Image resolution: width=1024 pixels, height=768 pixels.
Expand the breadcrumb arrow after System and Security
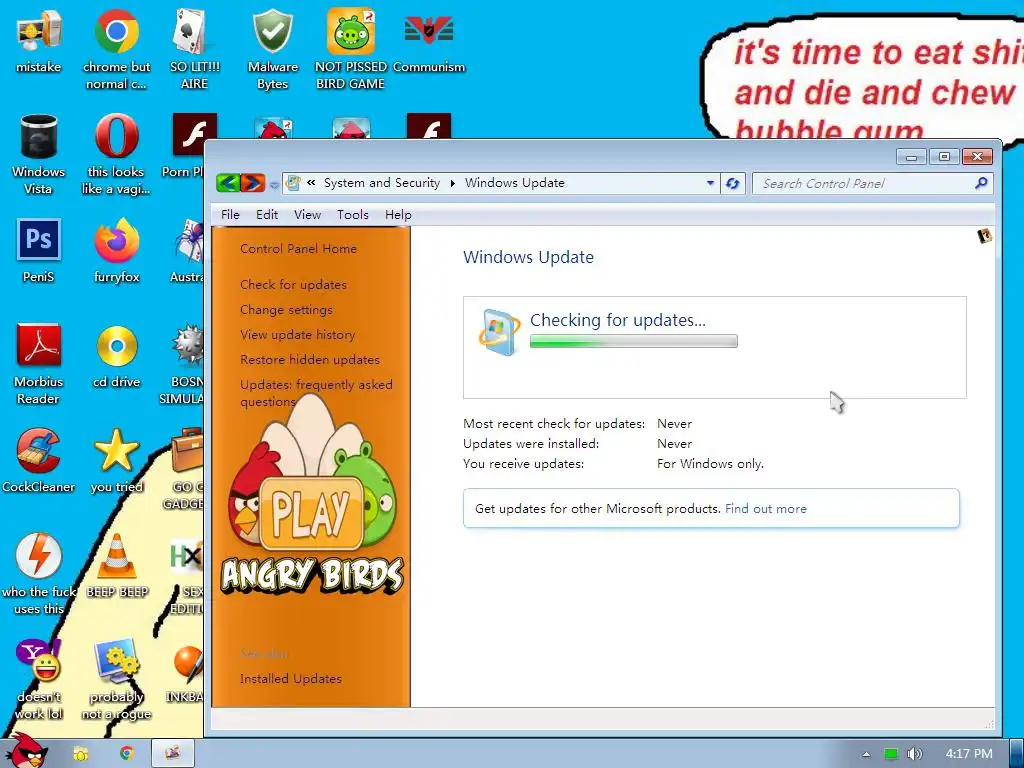[453, 184]
